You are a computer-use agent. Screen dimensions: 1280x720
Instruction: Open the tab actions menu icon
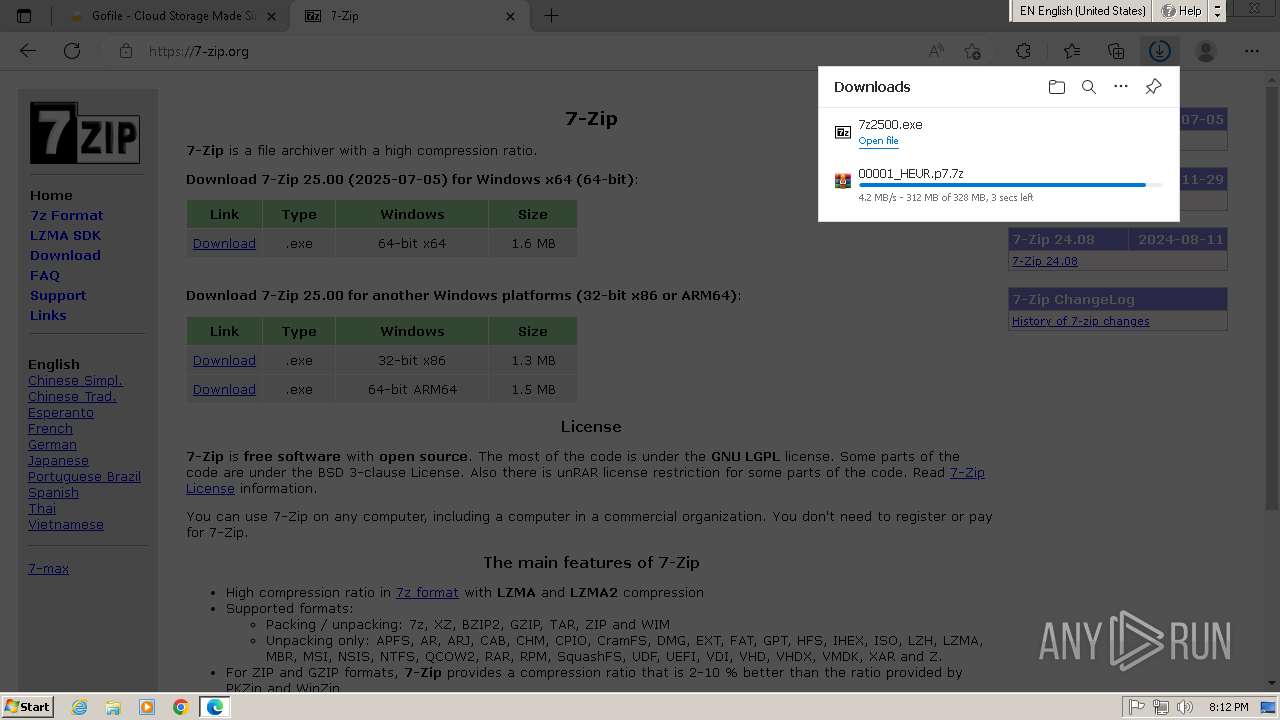pos(24,16)
